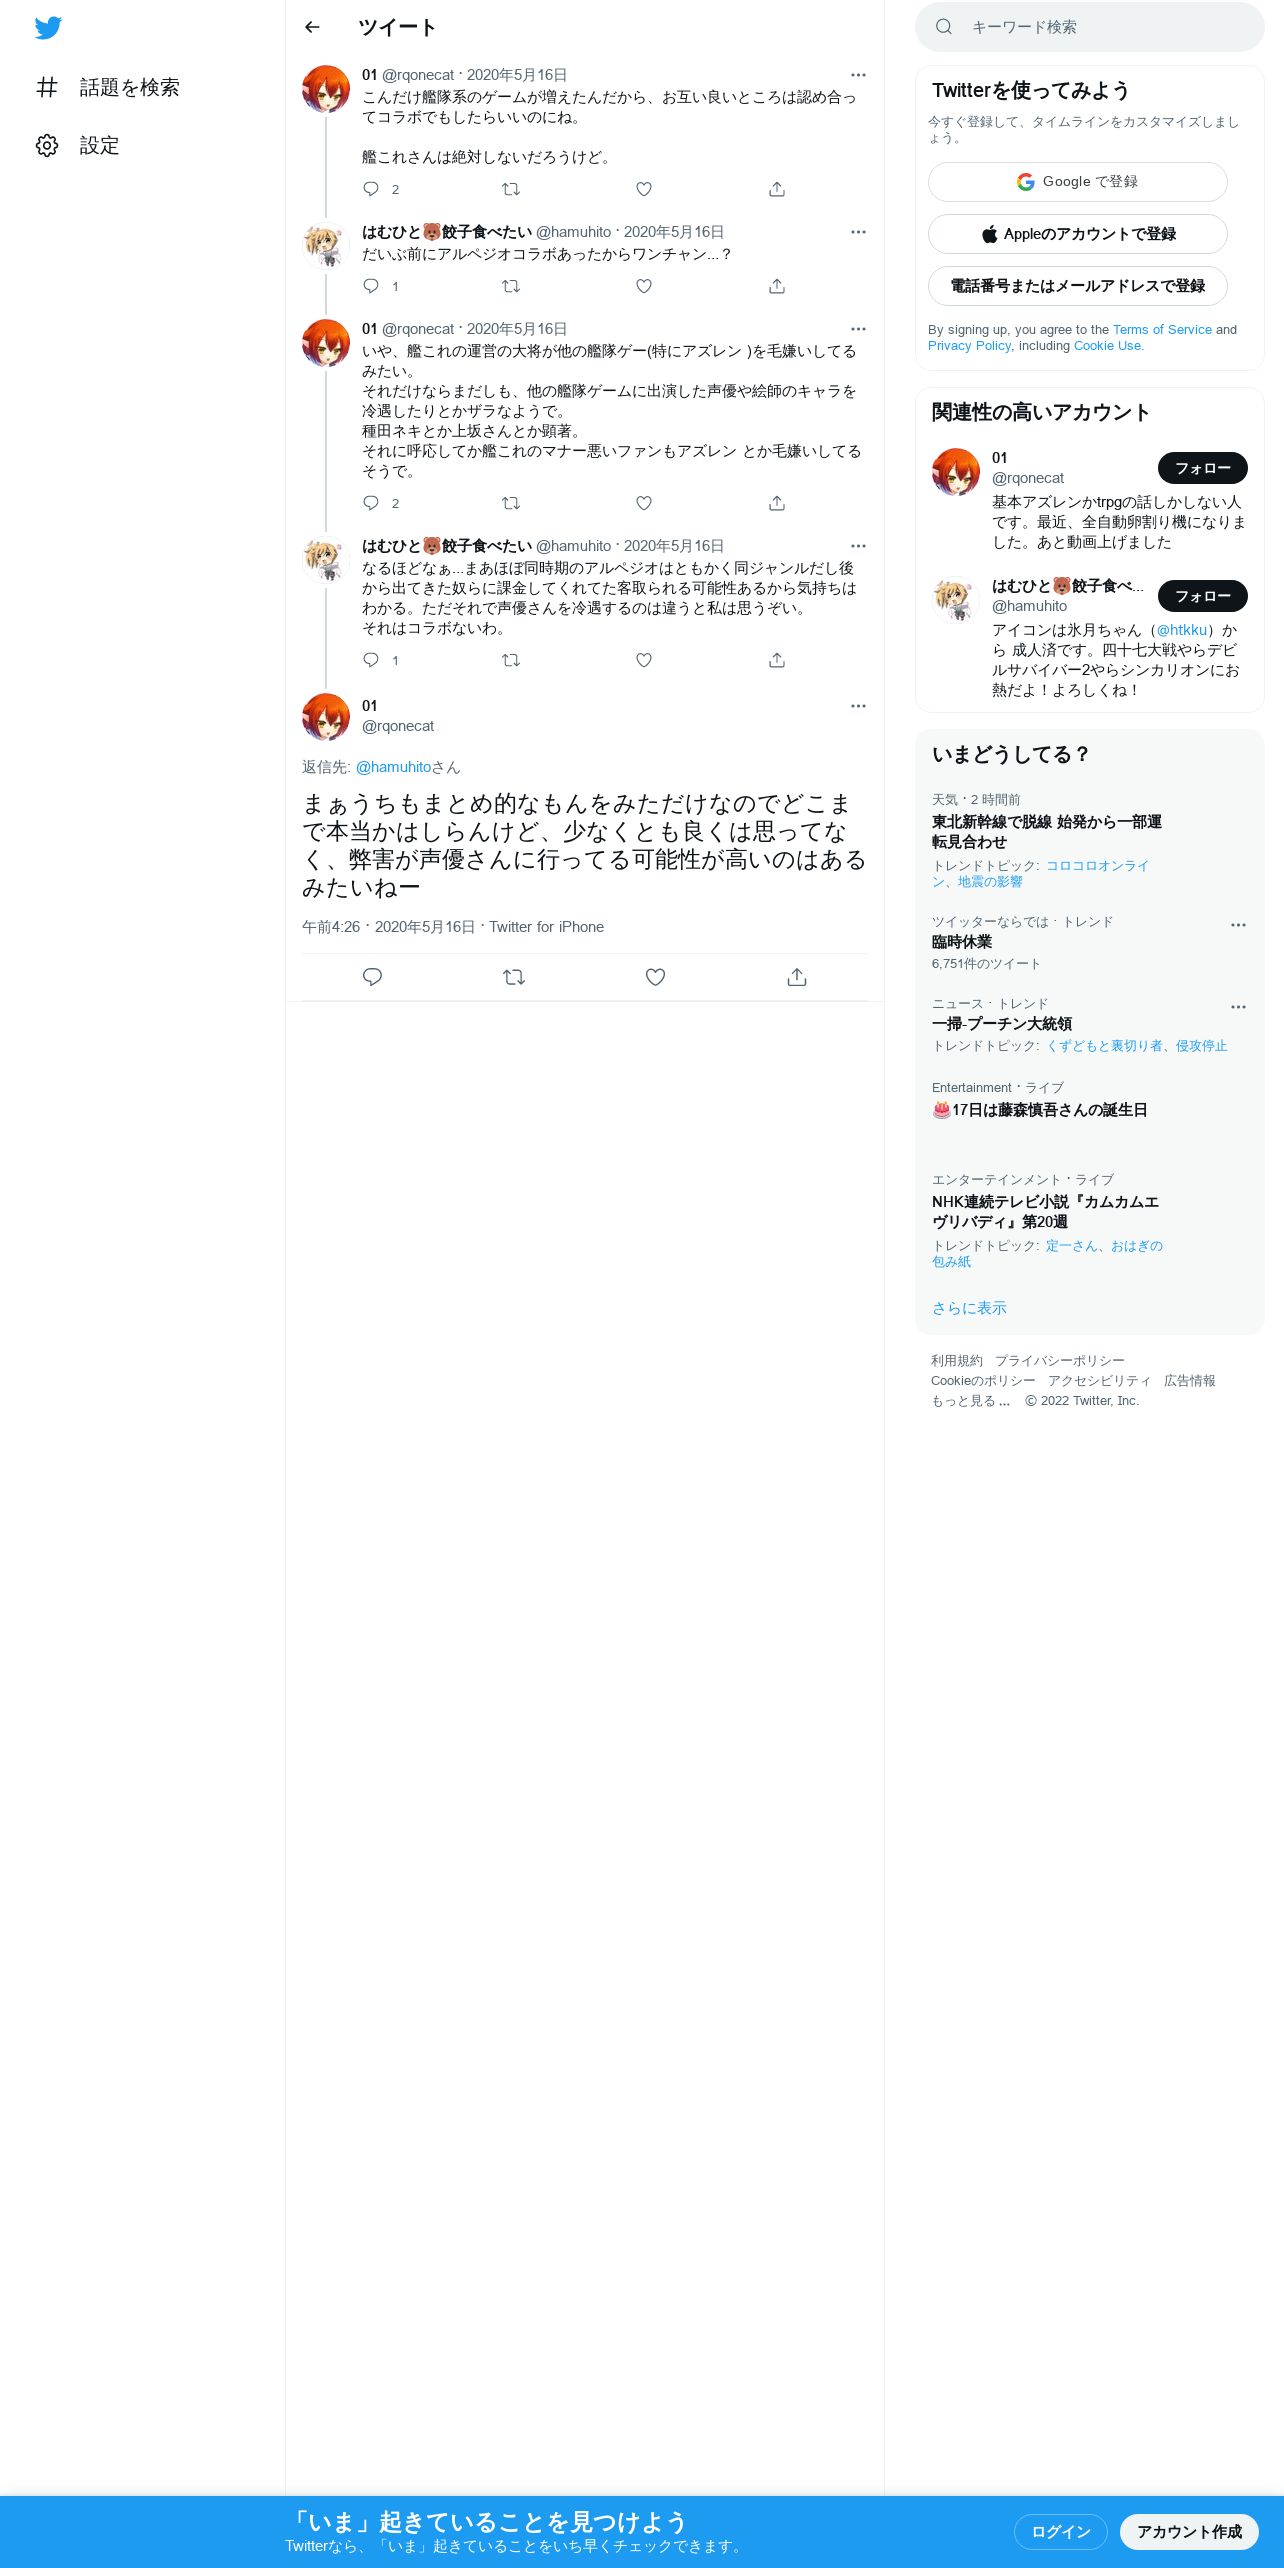Open more options on the main tweet
The height and width of the screenshot is (2568, 1284).
858,706
